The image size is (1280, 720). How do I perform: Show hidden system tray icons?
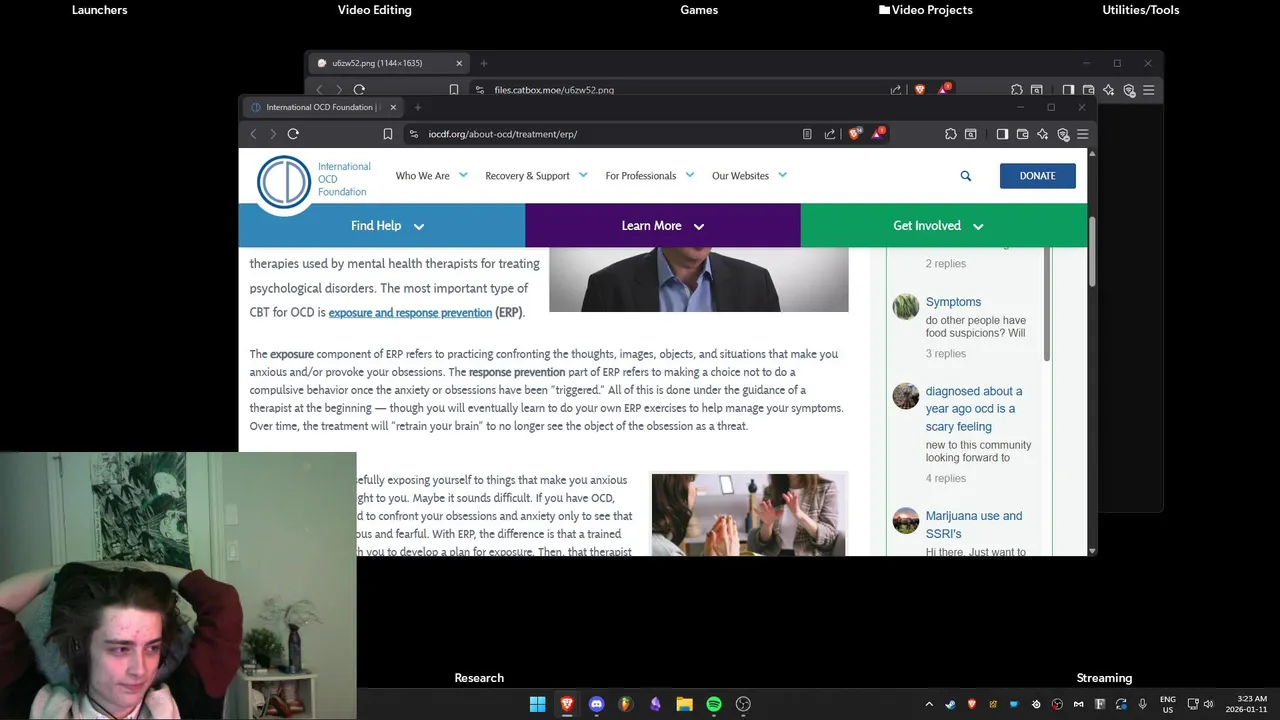tap(929, 704)
